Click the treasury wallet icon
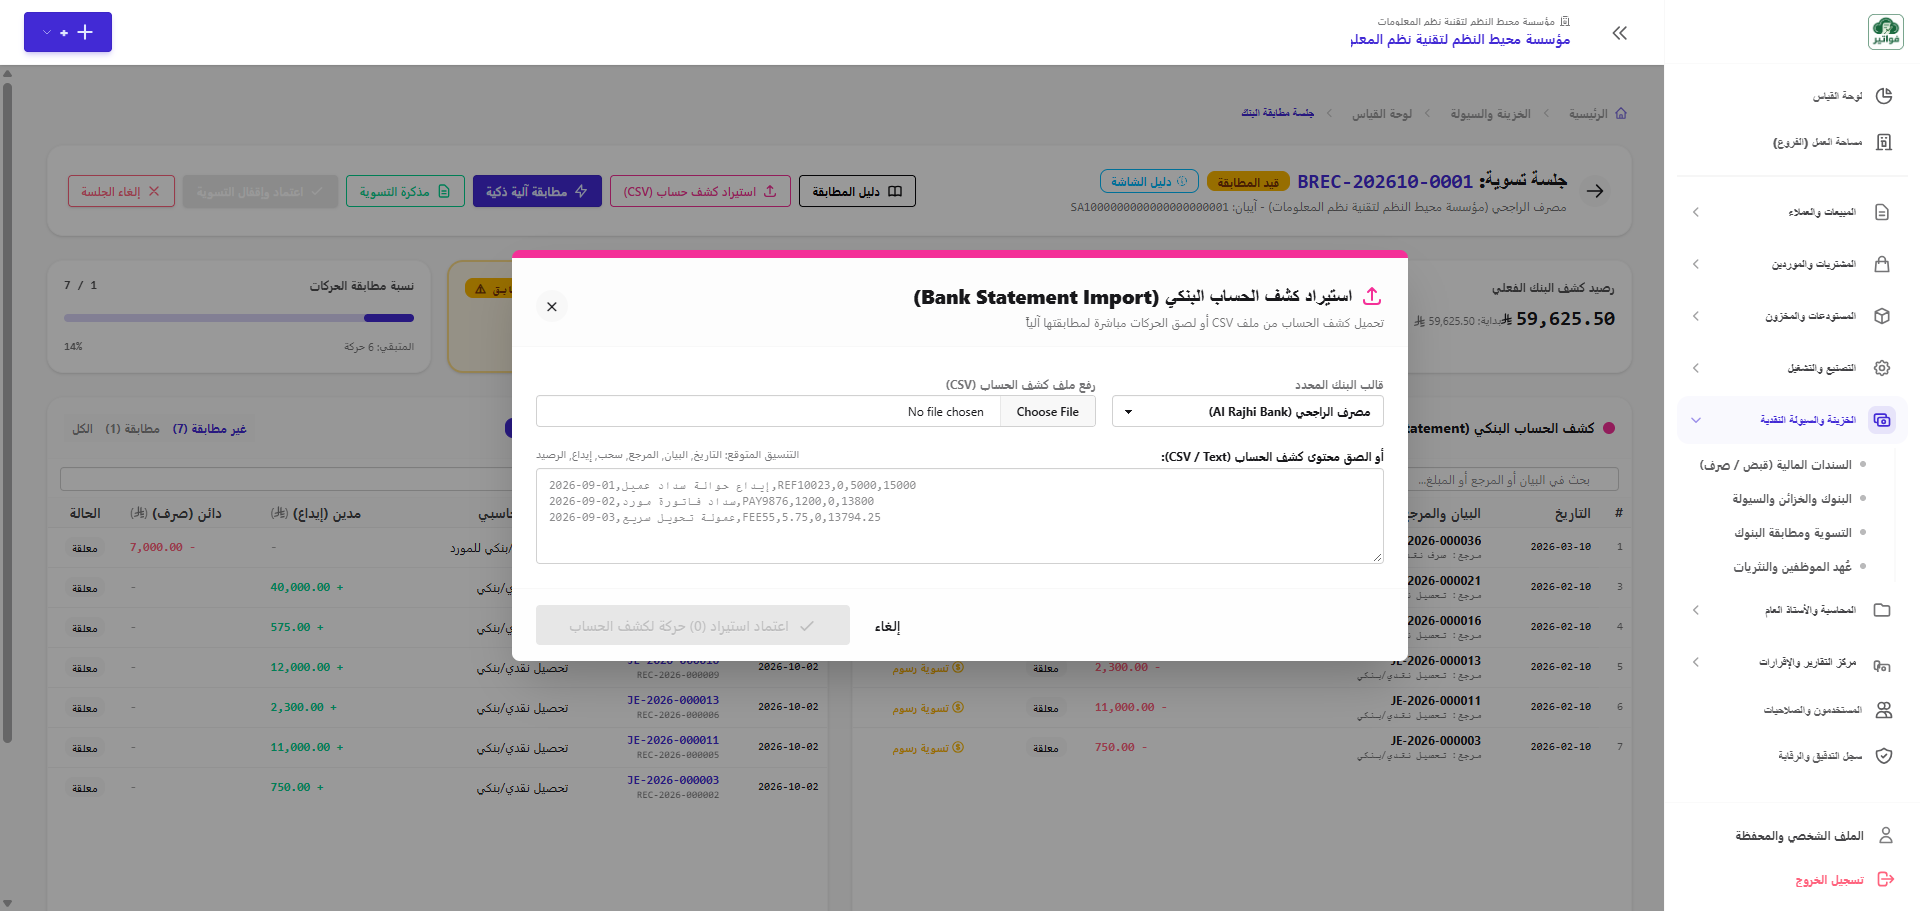This screenshot has width=1920, height=911. click(x=1882, y=420)
